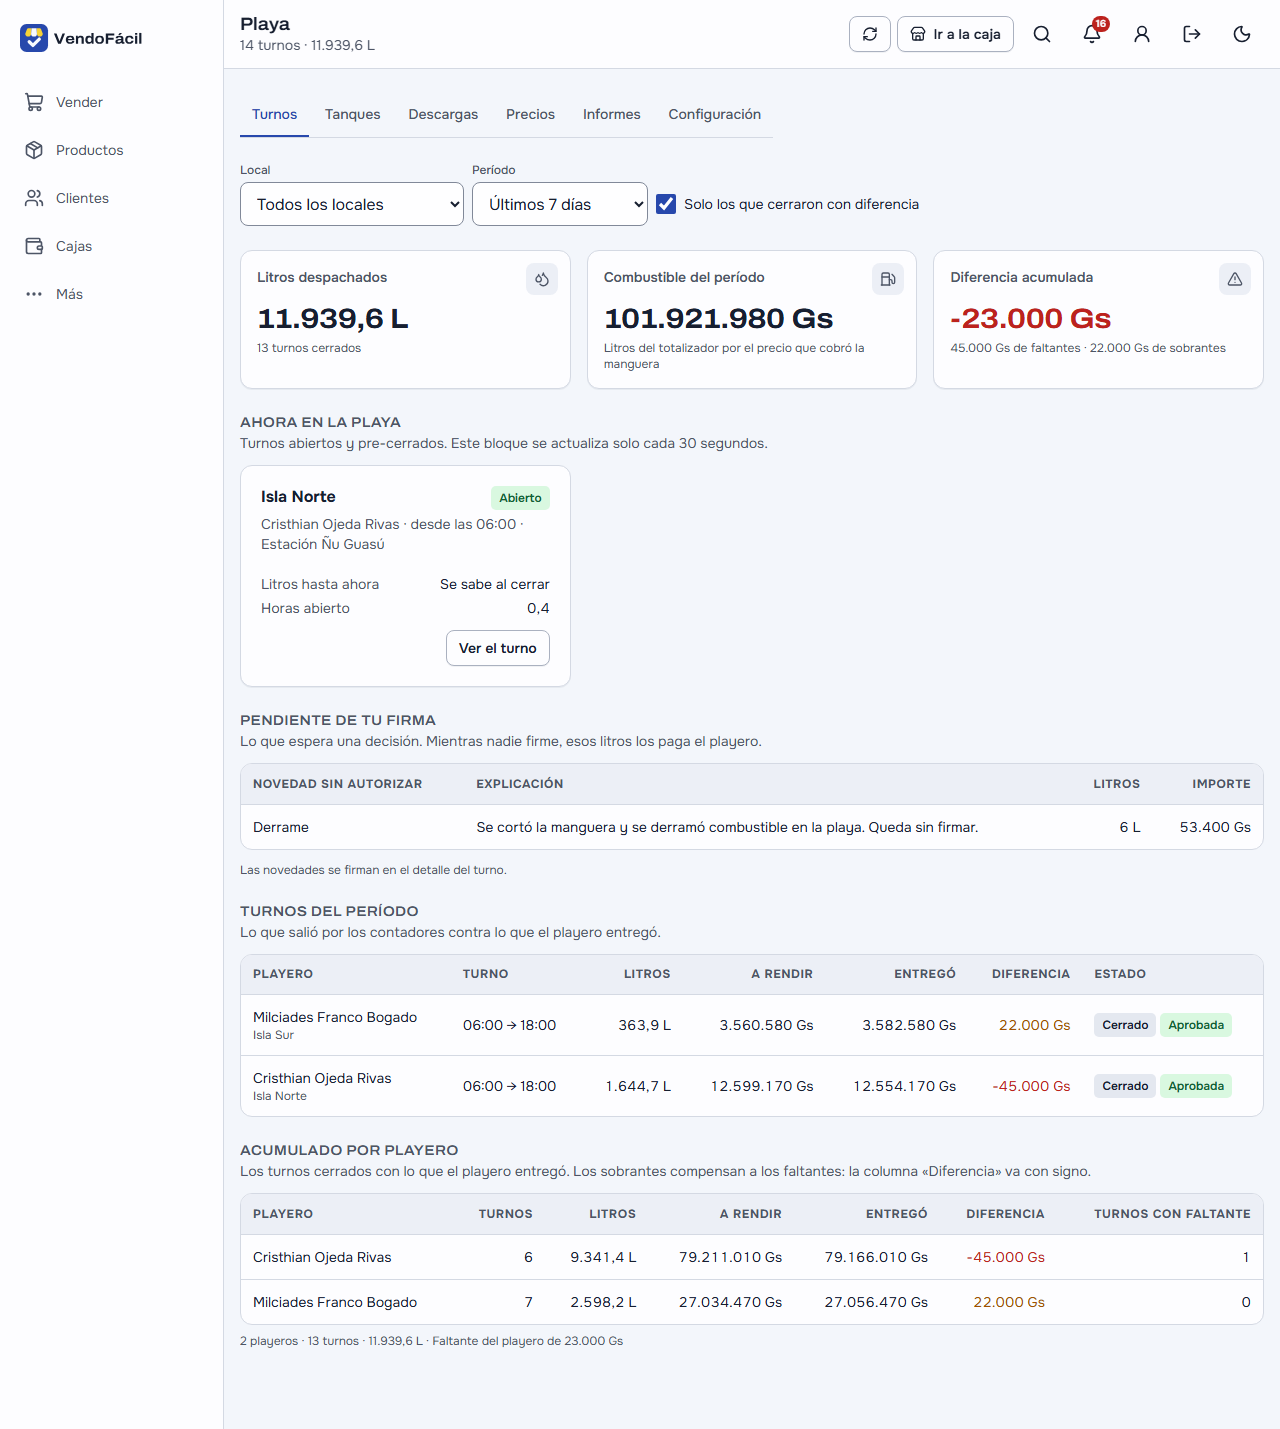This screenshot has width=1280, height=1429.
Task: Click Ir a la caja button
Action: coord(955,34)
